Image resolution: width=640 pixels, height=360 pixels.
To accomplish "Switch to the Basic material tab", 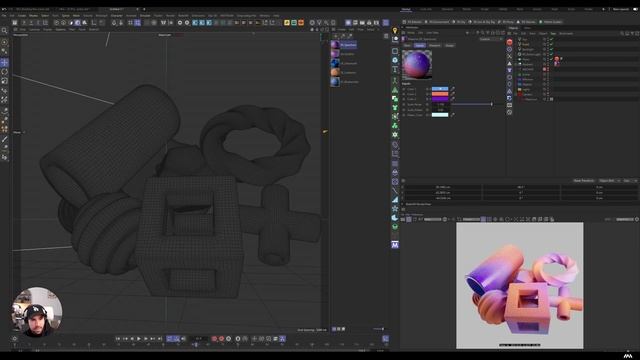I will coord(407,45).
